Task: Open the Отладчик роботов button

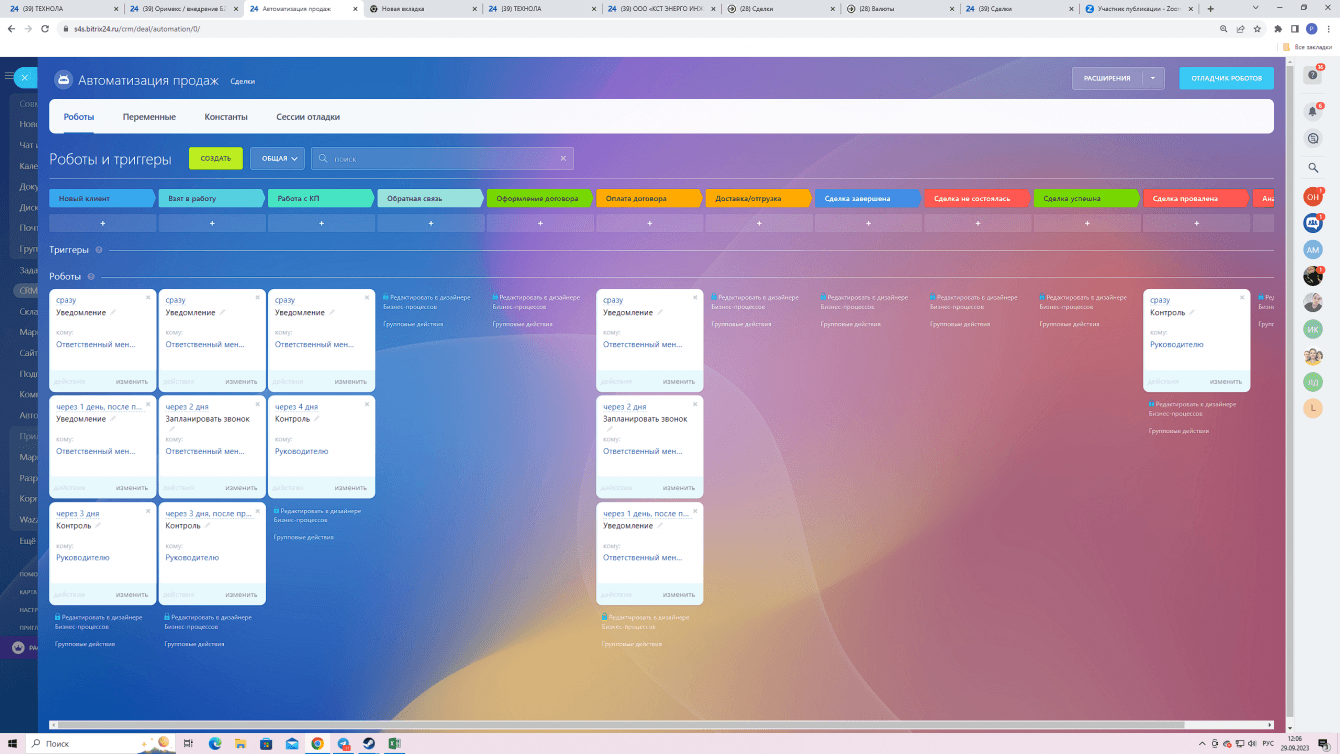Action: click(1227, 78)
